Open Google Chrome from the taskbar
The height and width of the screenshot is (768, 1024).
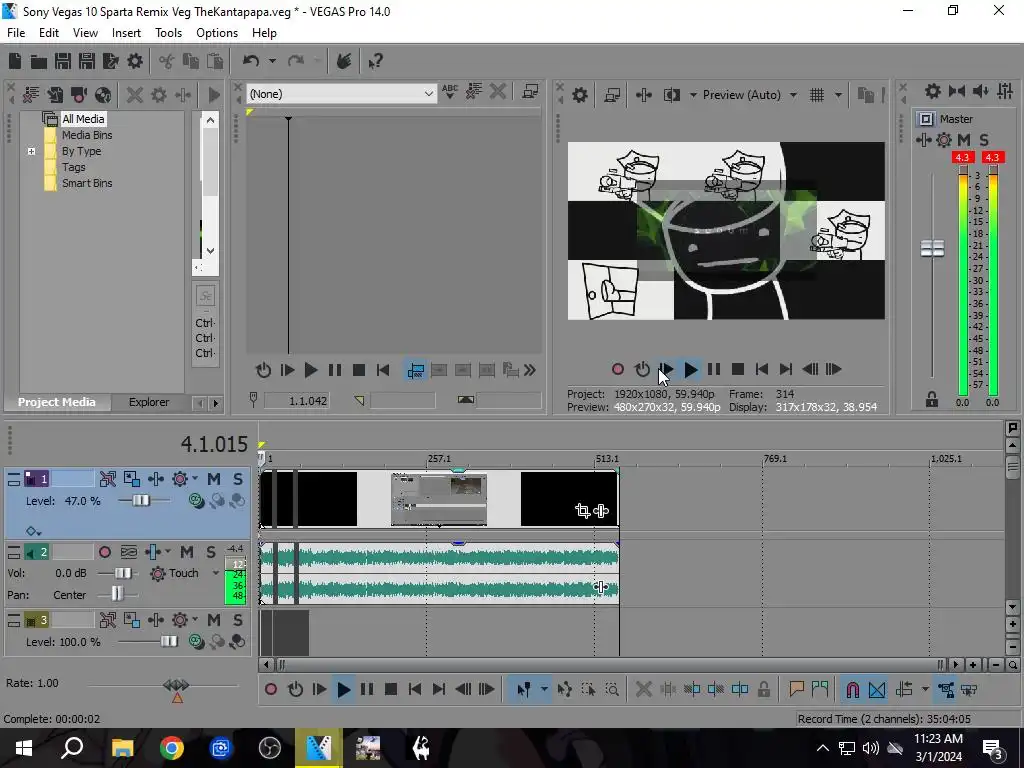172,748
